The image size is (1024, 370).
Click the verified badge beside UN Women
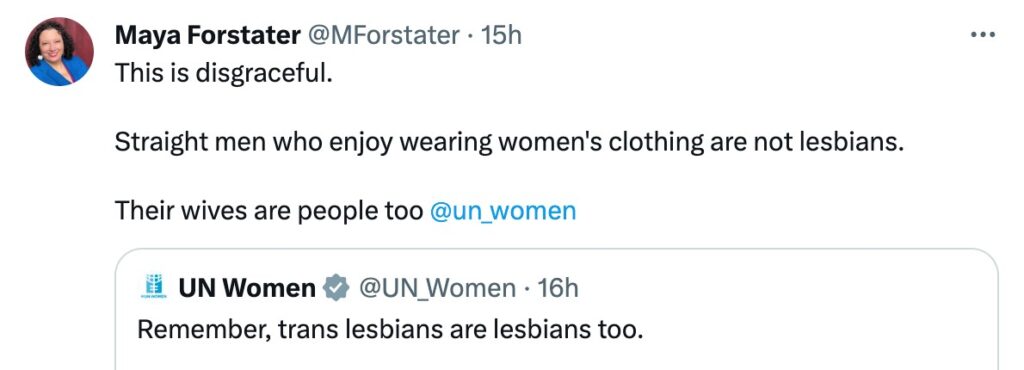pos(336,288)
